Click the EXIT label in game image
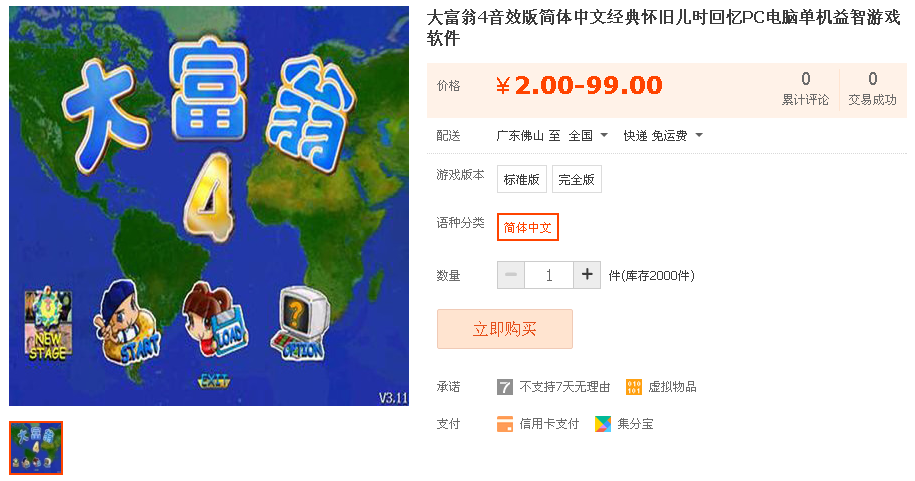 pyautogui.click(x=214, y=381)
